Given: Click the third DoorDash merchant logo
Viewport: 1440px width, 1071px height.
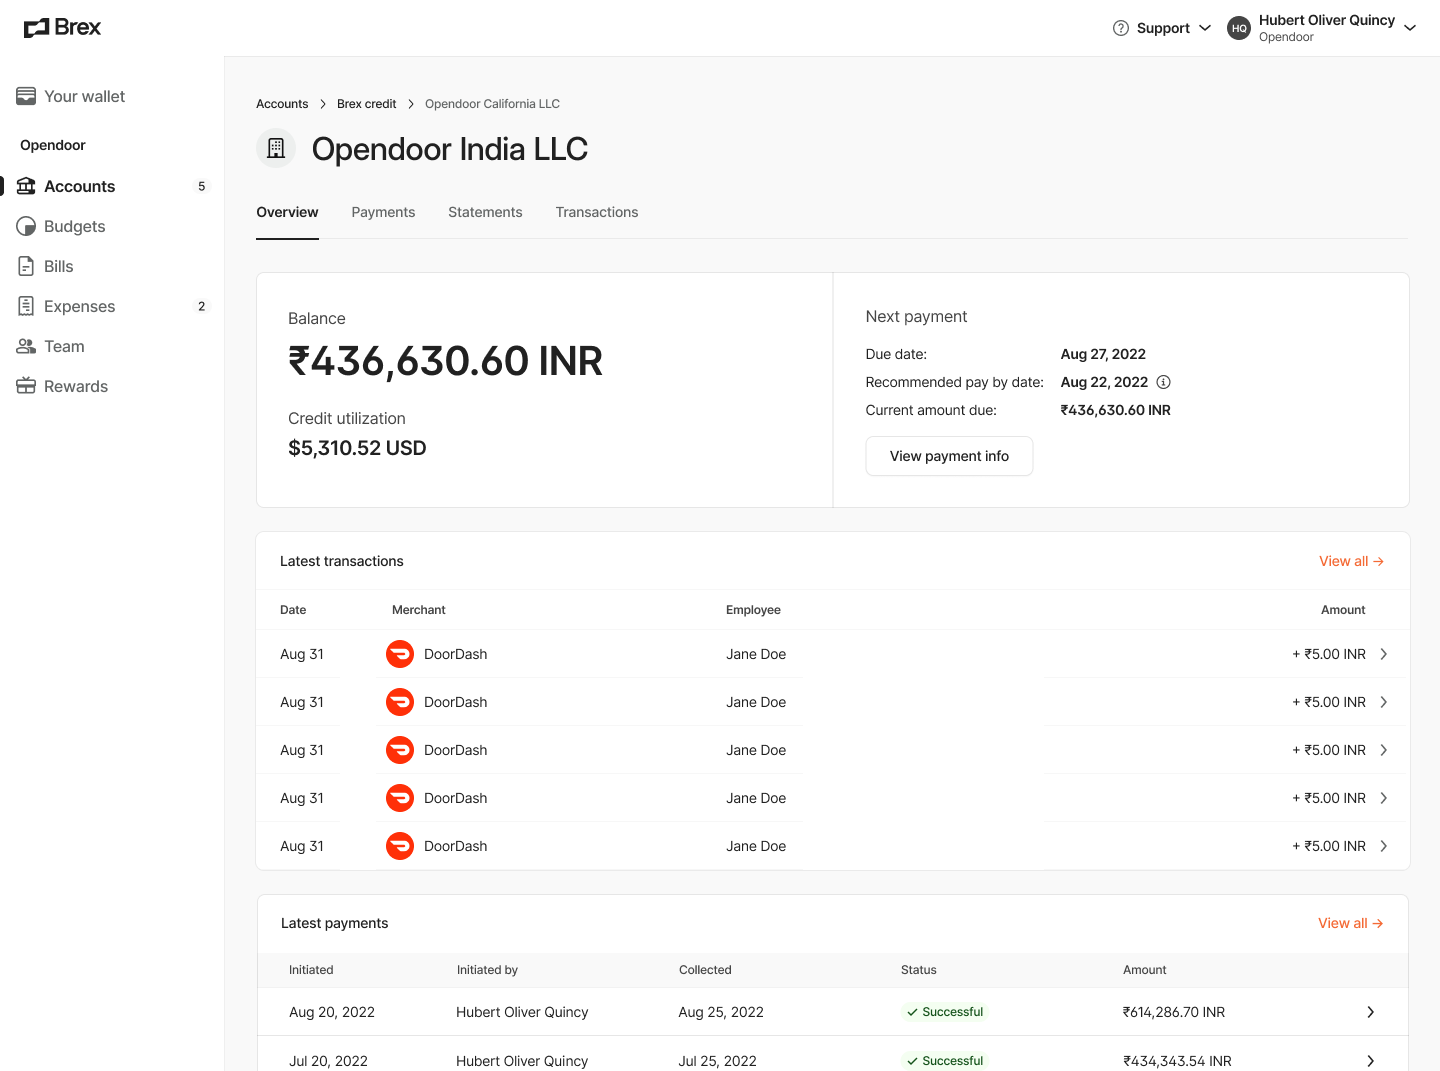Looking at the screenshot, I should [x=400, y=750].
